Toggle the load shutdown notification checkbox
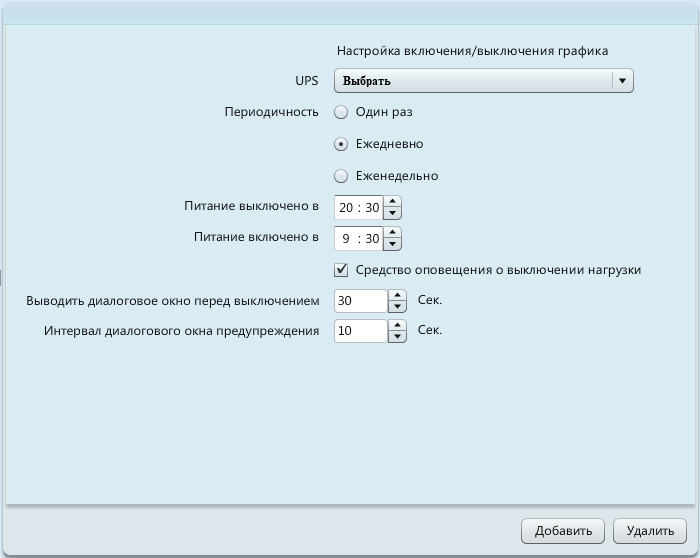 tap(341, 269)
